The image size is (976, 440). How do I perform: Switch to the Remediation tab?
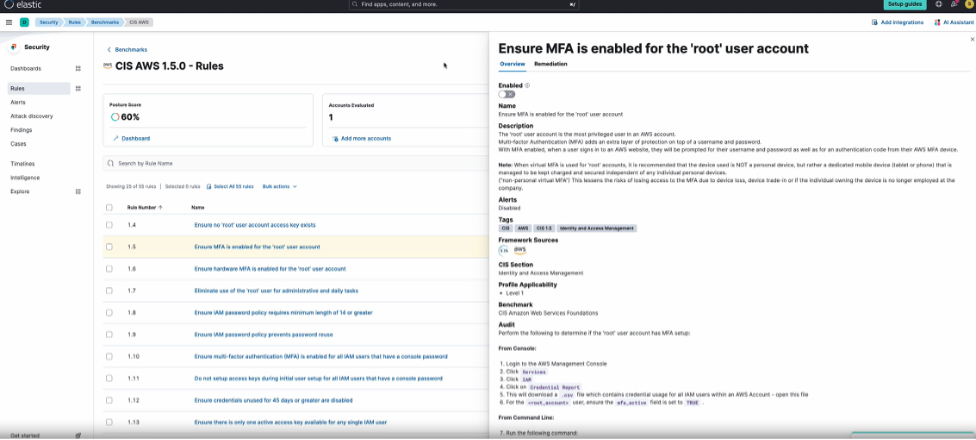coord(550,64)
